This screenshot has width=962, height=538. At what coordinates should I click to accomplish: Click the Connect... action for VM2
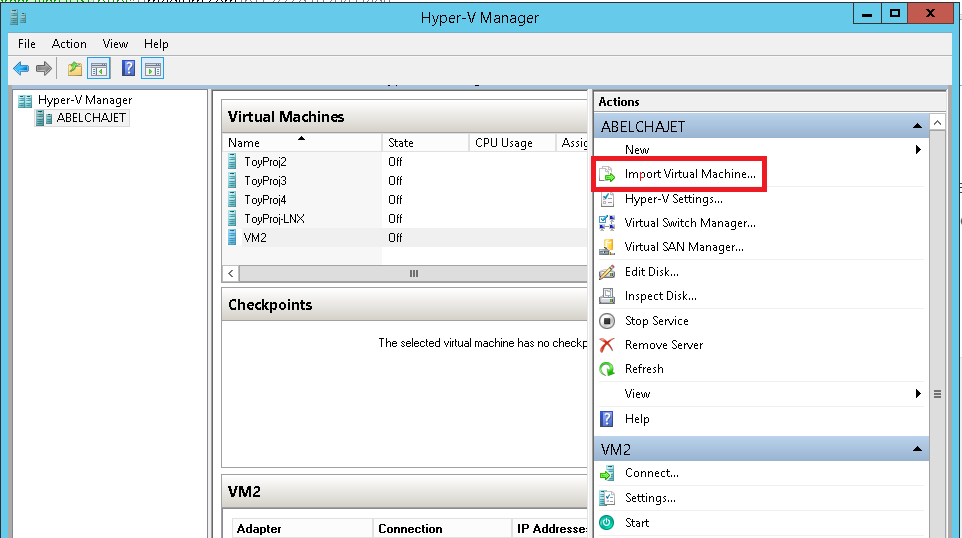652,473
